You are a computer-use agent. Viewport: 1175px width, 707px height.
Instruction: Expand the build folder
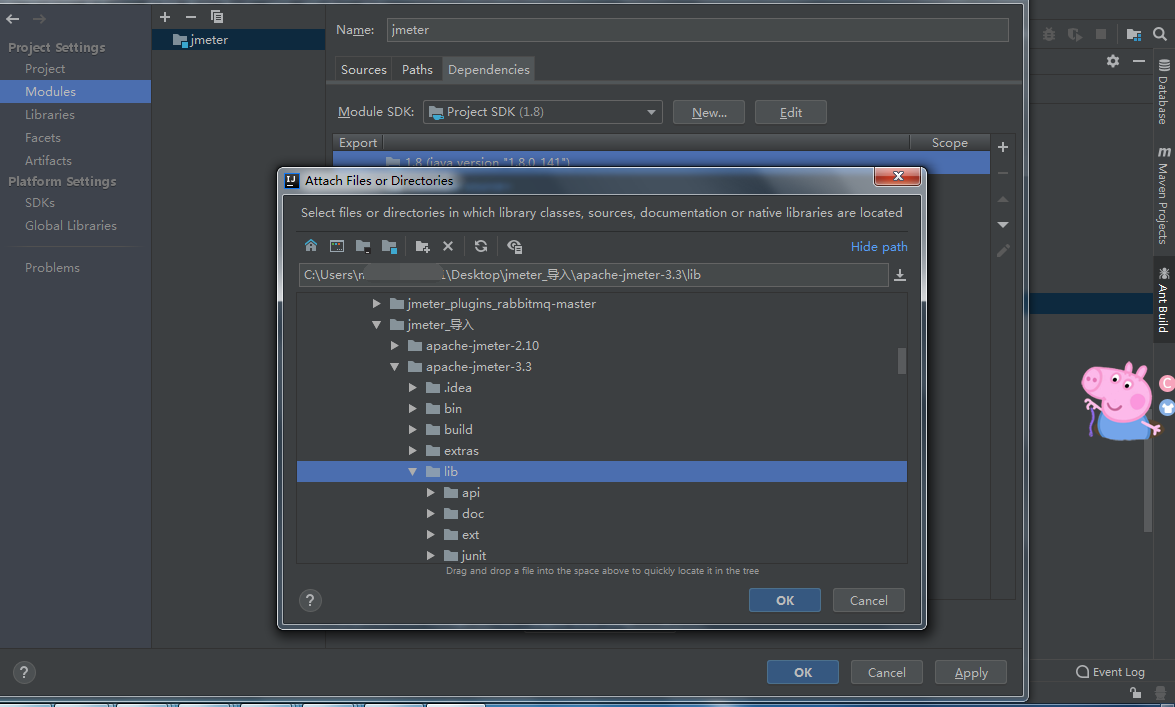[412, 430]
